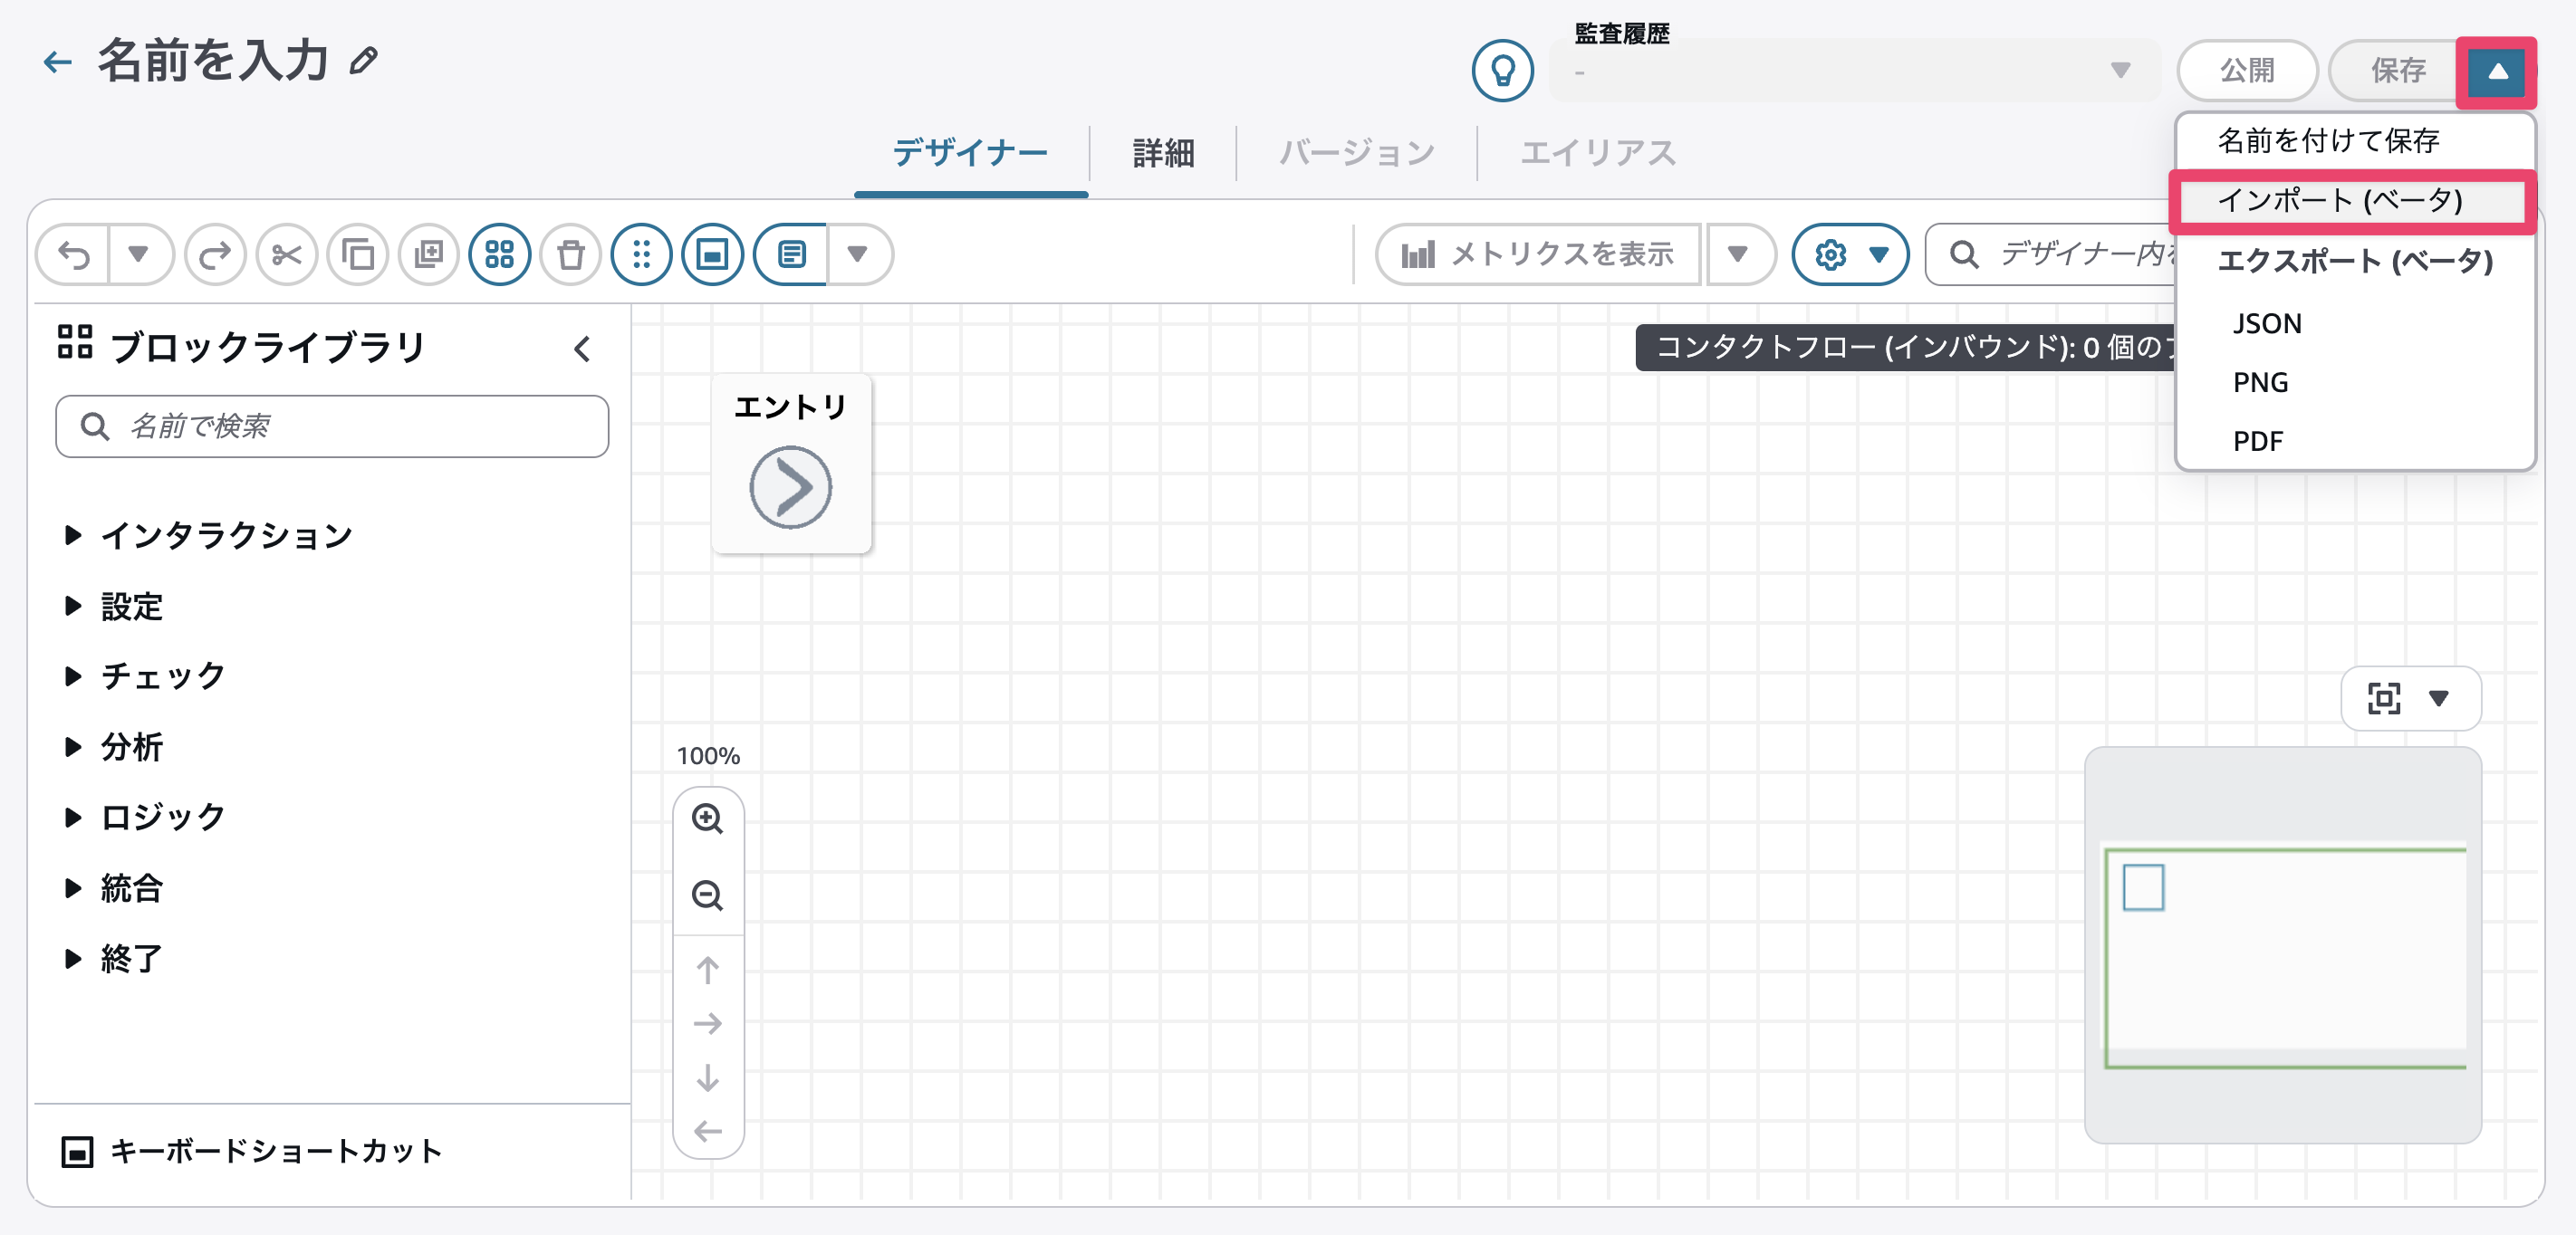2576x1235 pixels.
Task: Toggle the notes toolbar icon
Action: tap(791, 255)
